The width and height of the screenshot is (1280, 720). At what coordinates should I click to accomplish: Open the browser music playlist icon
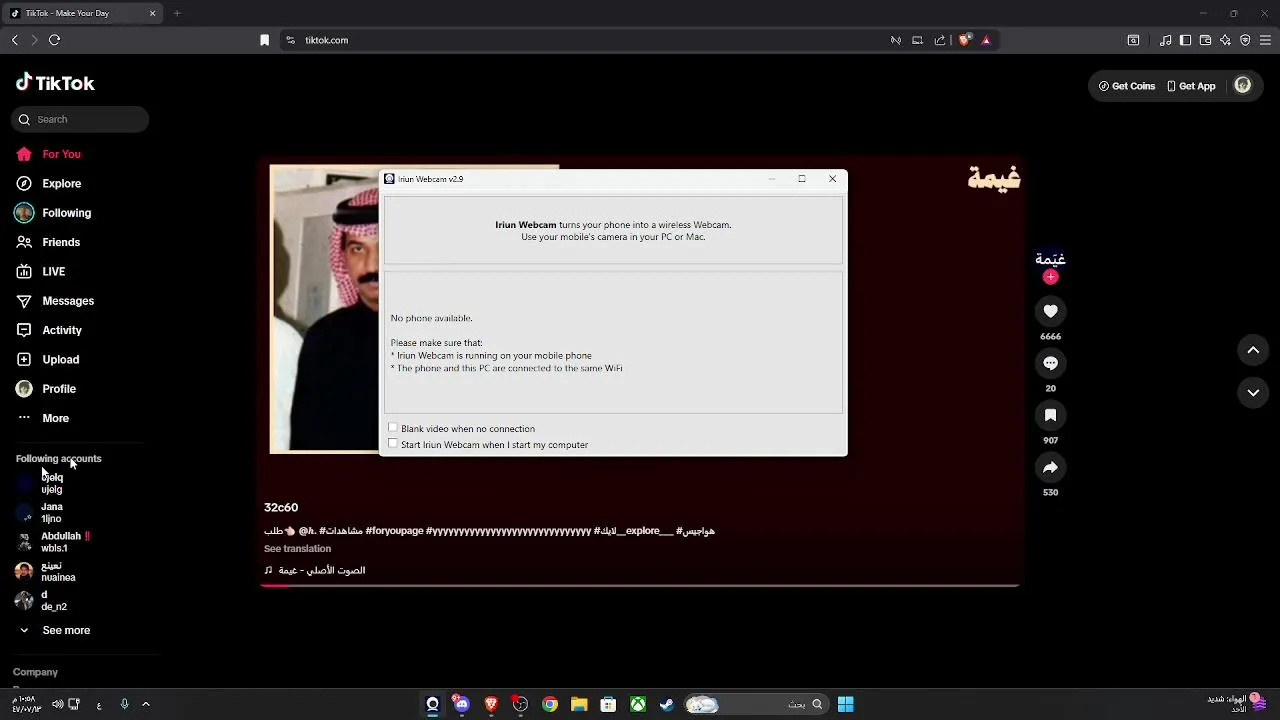click(1166, 40)
